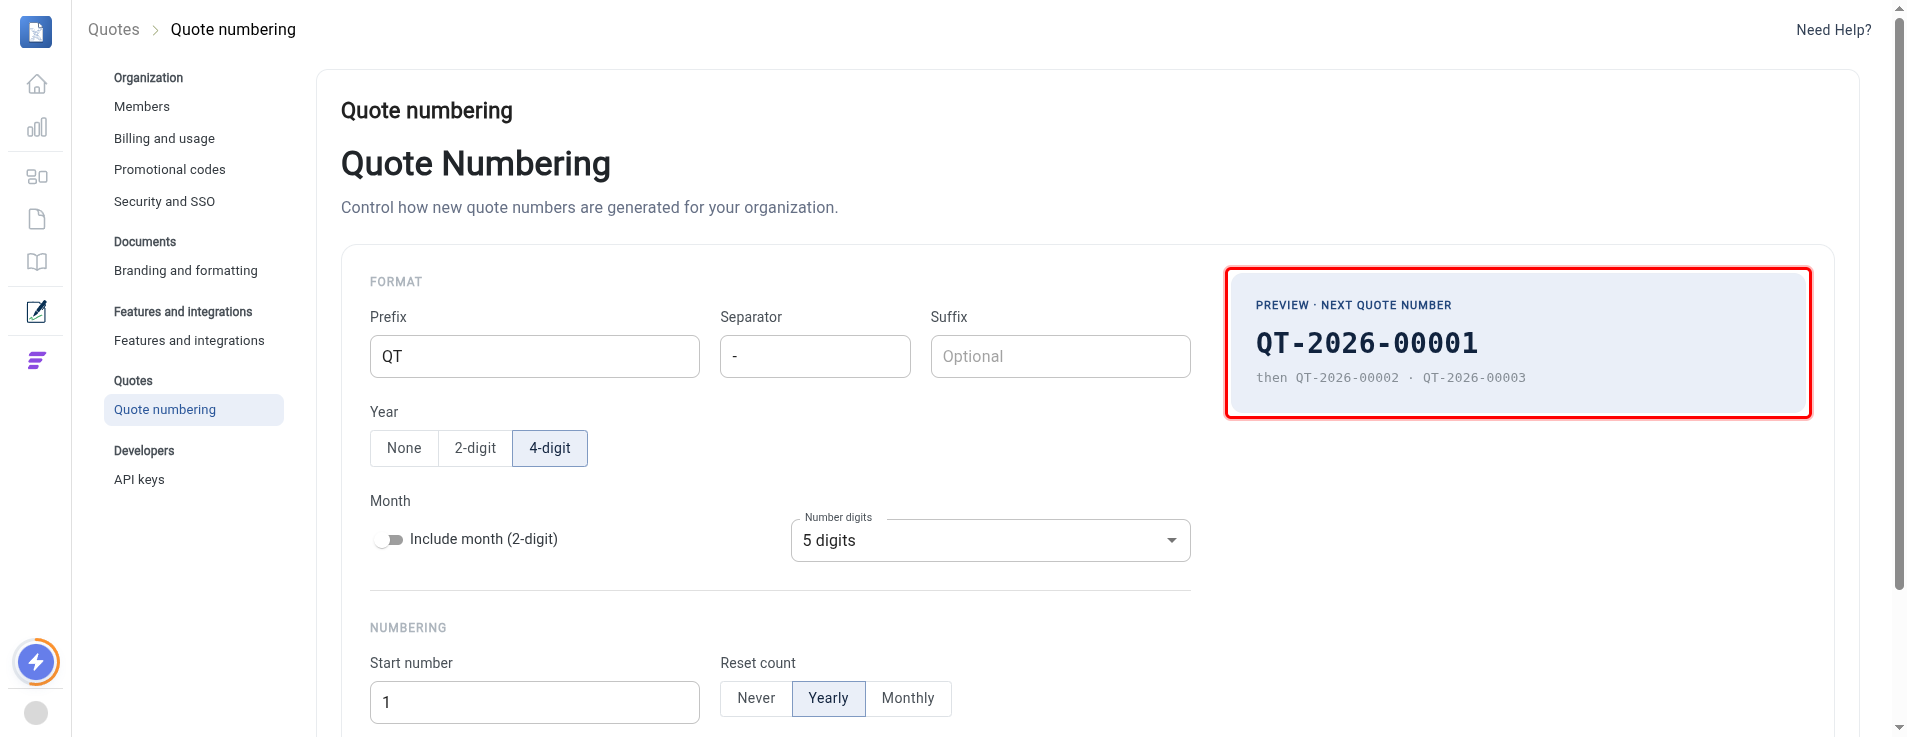
Task: Select the pencil edit icon in sidebar
Action: [37, 312]
